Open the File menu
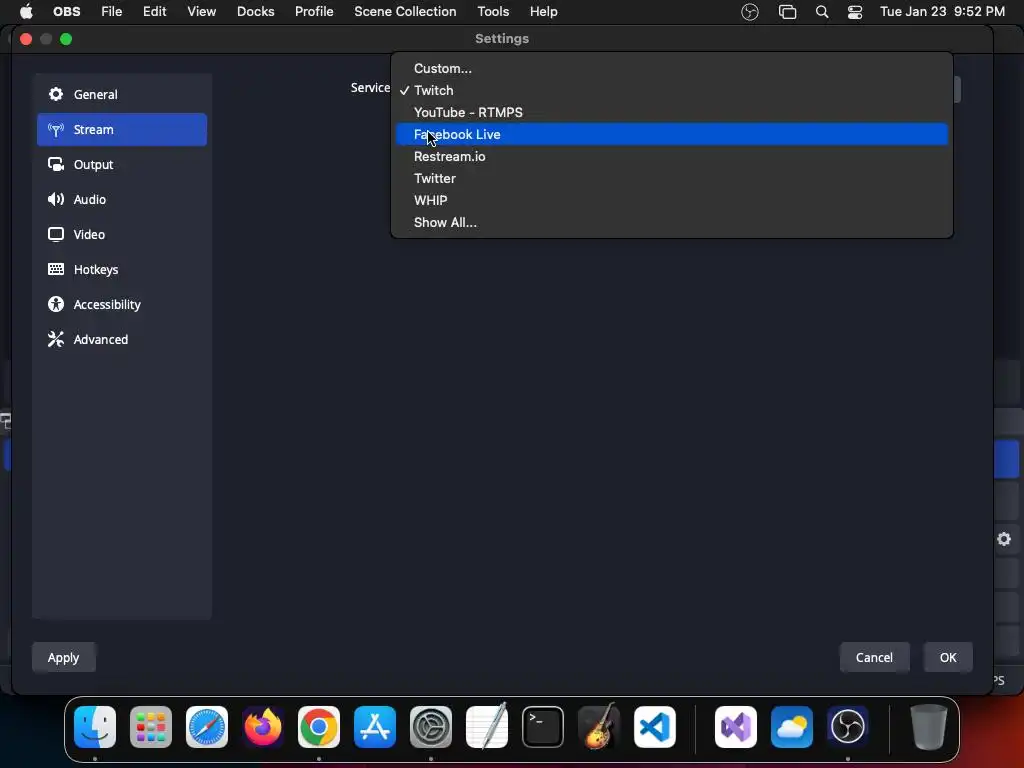The image size is (1024, 768). (112, 12)
